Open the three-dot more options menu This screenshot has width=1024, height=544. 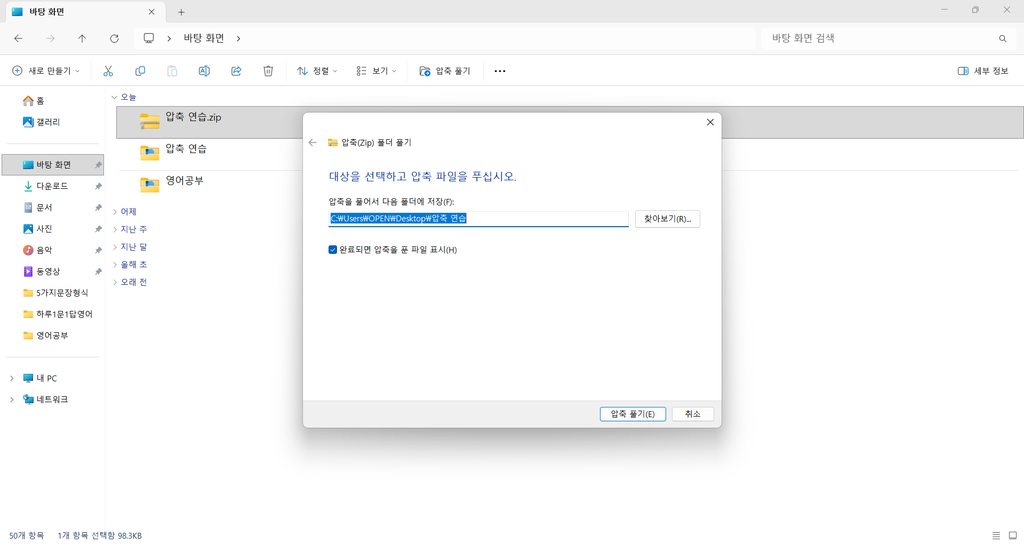tap(500, 71)
